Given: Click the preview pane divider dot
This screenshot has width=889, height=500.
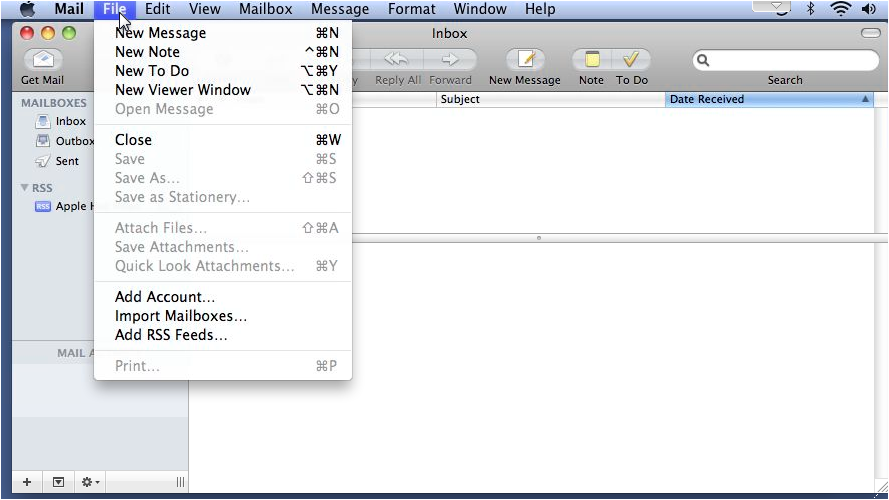Looking at the screenshot, I should (539, 238).
